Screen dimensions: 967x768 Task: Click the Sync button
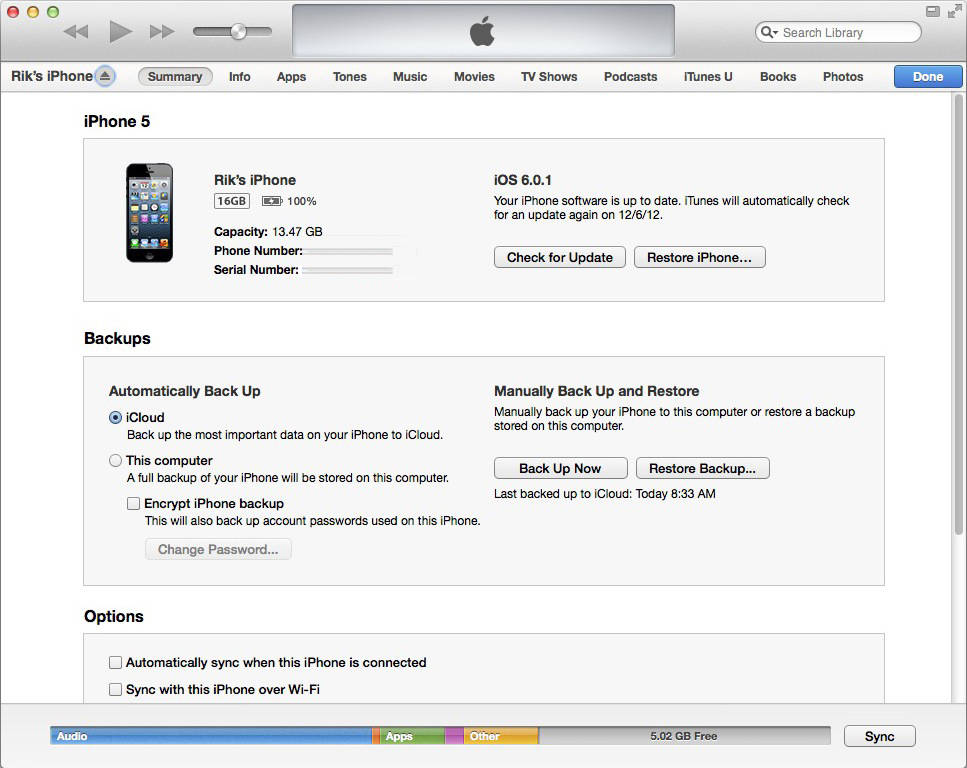click(879, 736)
